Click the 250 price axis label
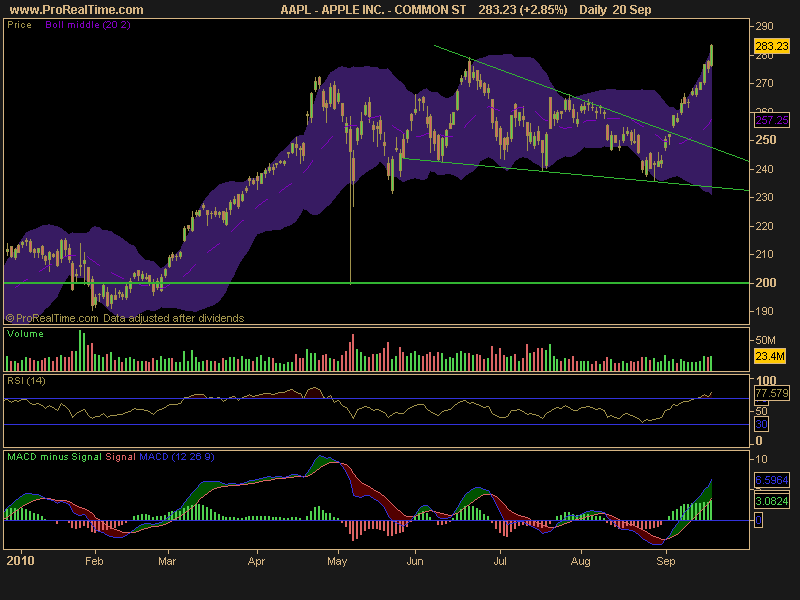The image size is (800, 600). point(765,140)
